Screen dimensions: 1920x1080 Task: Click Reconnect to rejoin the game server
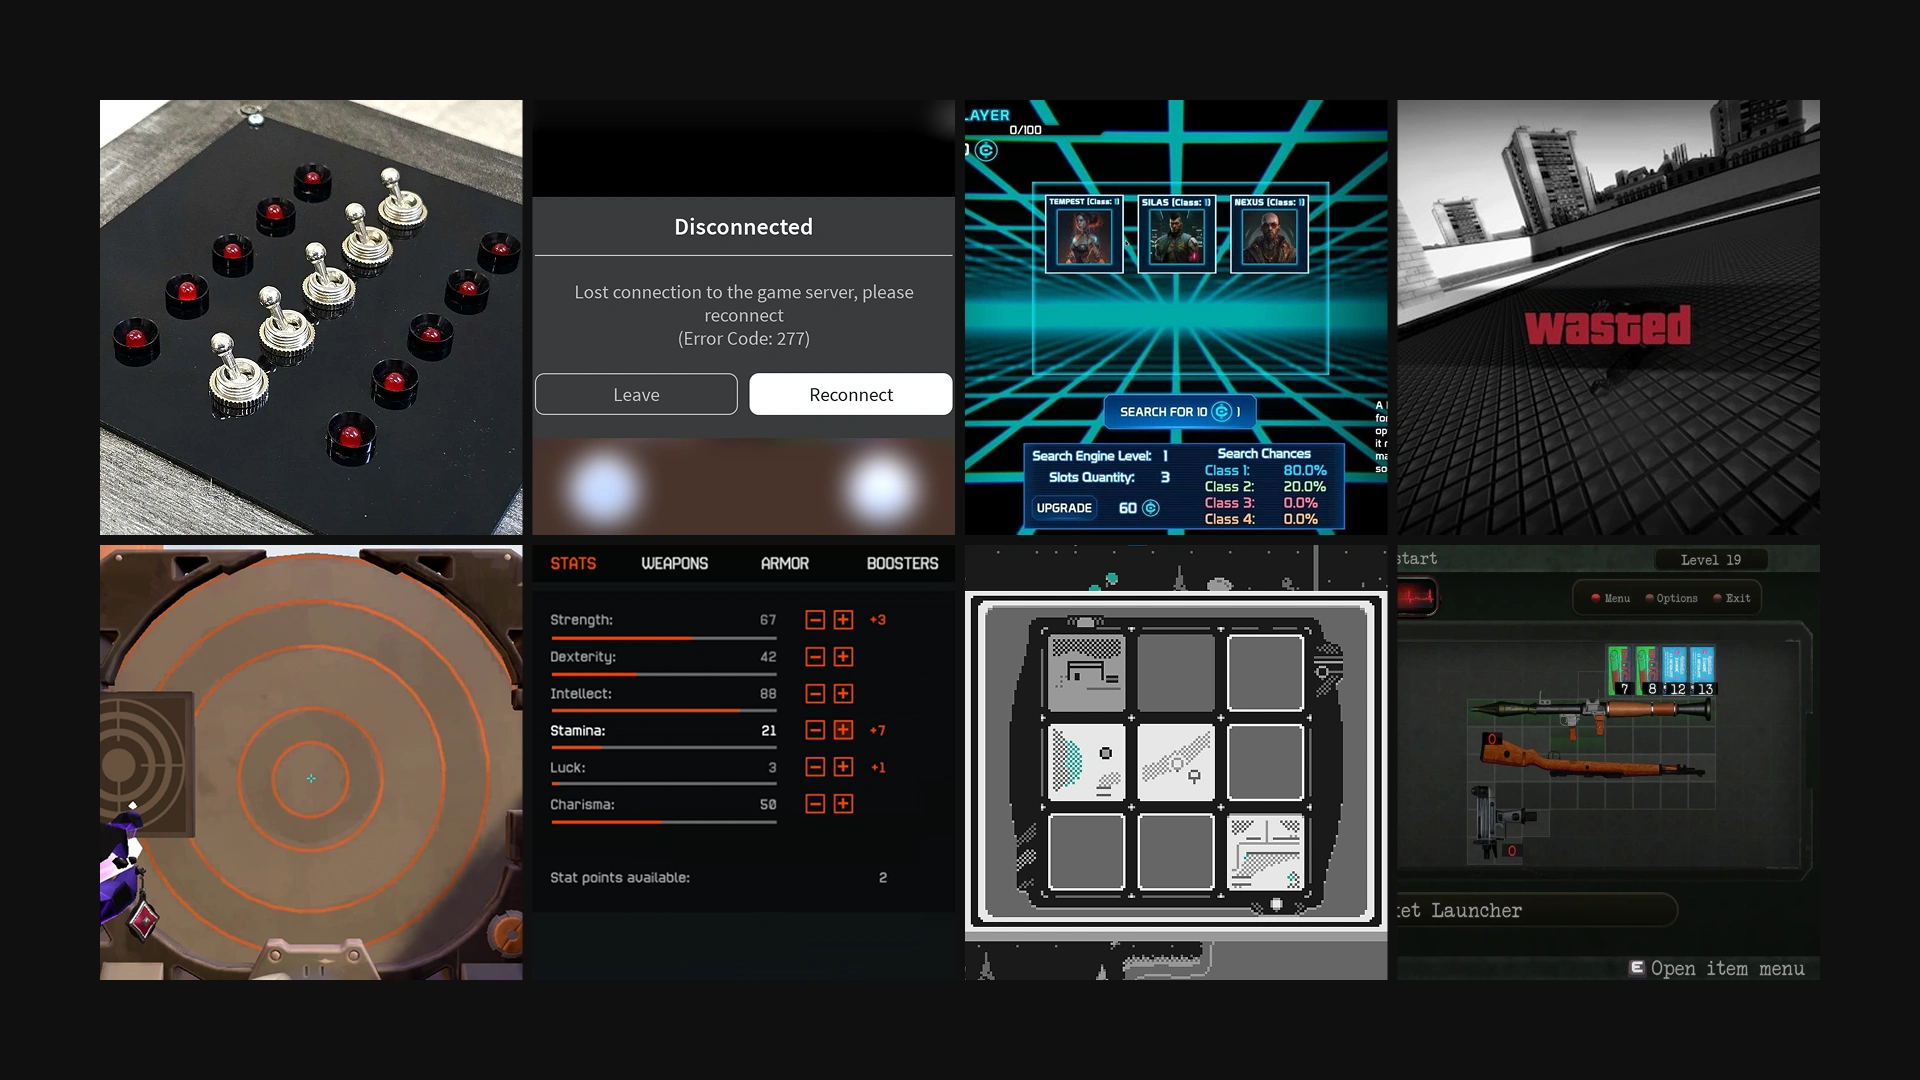pos(850,394)
